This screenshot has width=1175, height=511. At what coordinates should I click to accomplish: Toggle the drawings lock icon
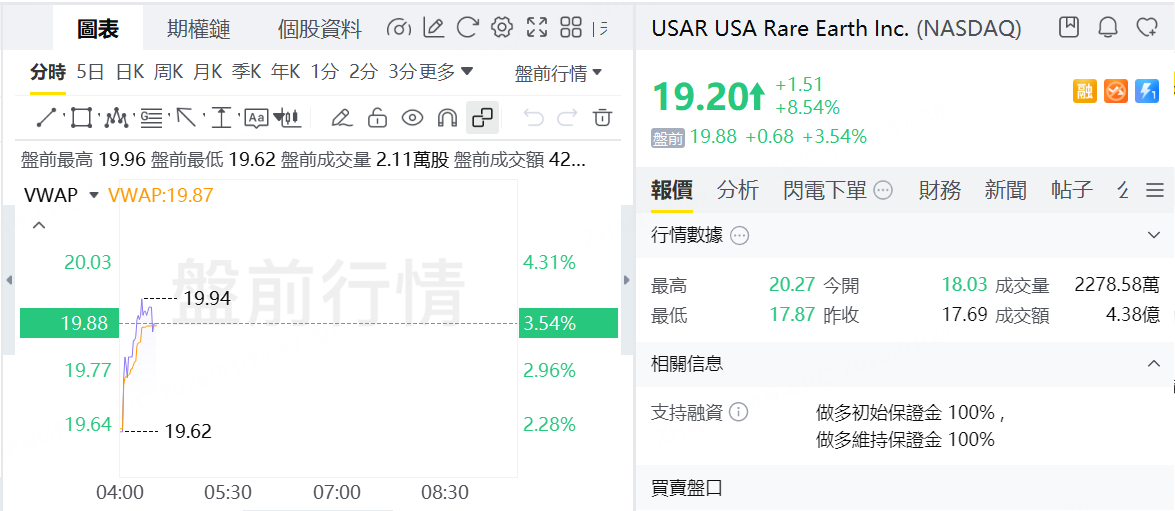coord(377,118)
